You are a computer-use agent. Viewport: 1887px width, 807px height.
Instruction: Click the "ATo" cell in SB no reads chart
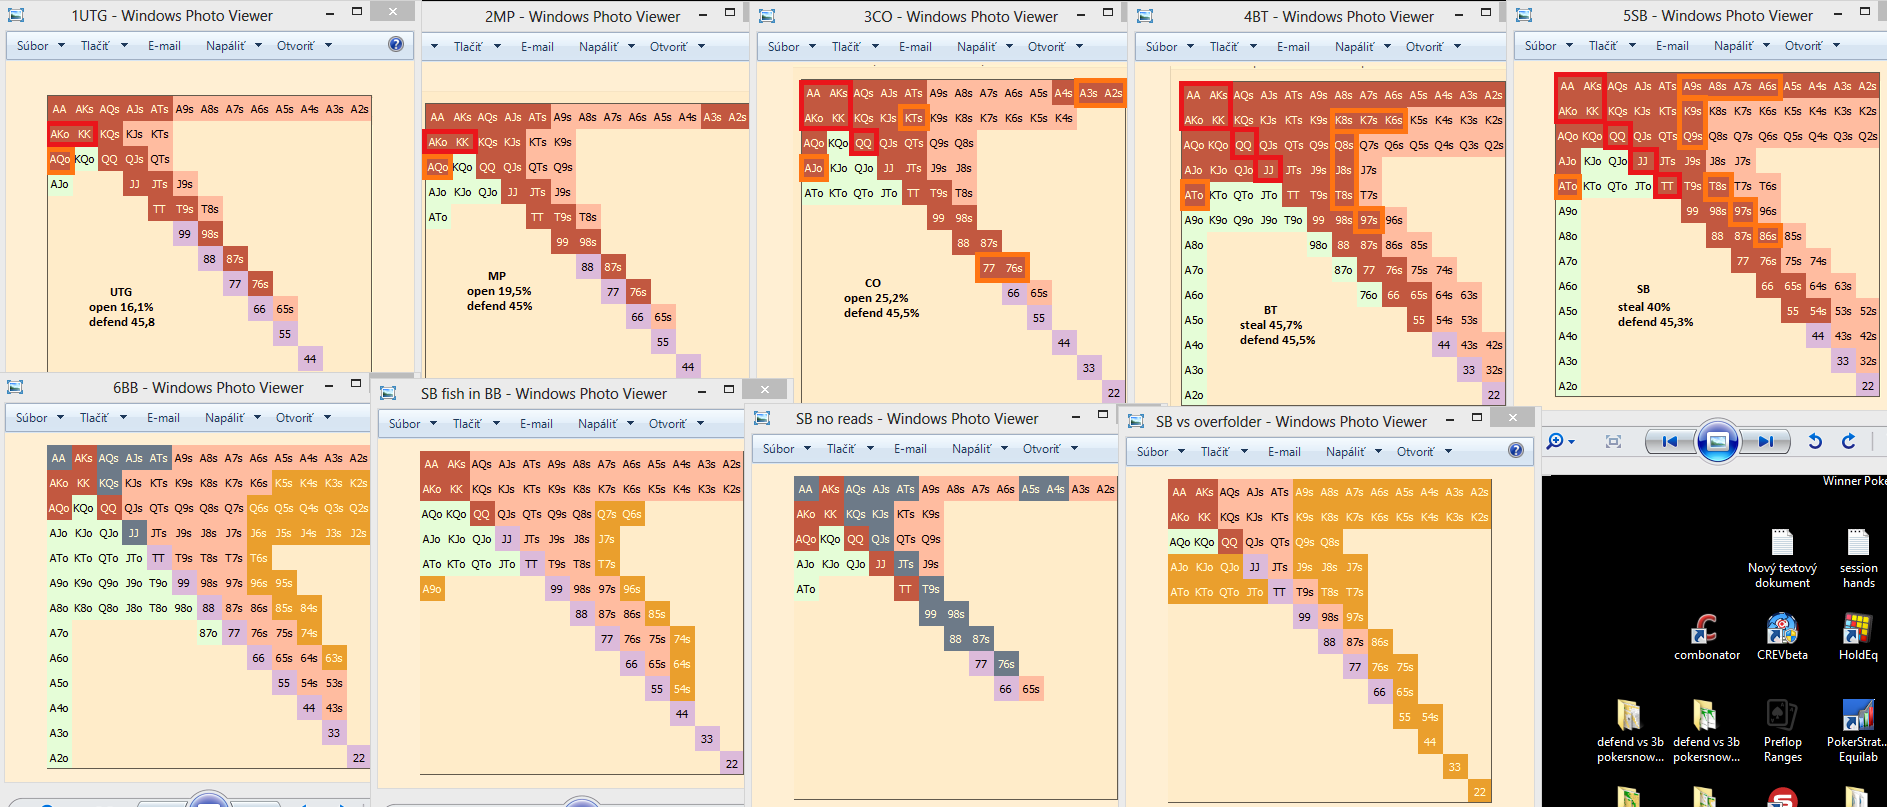pyautogui.click(x=806, y=589)
